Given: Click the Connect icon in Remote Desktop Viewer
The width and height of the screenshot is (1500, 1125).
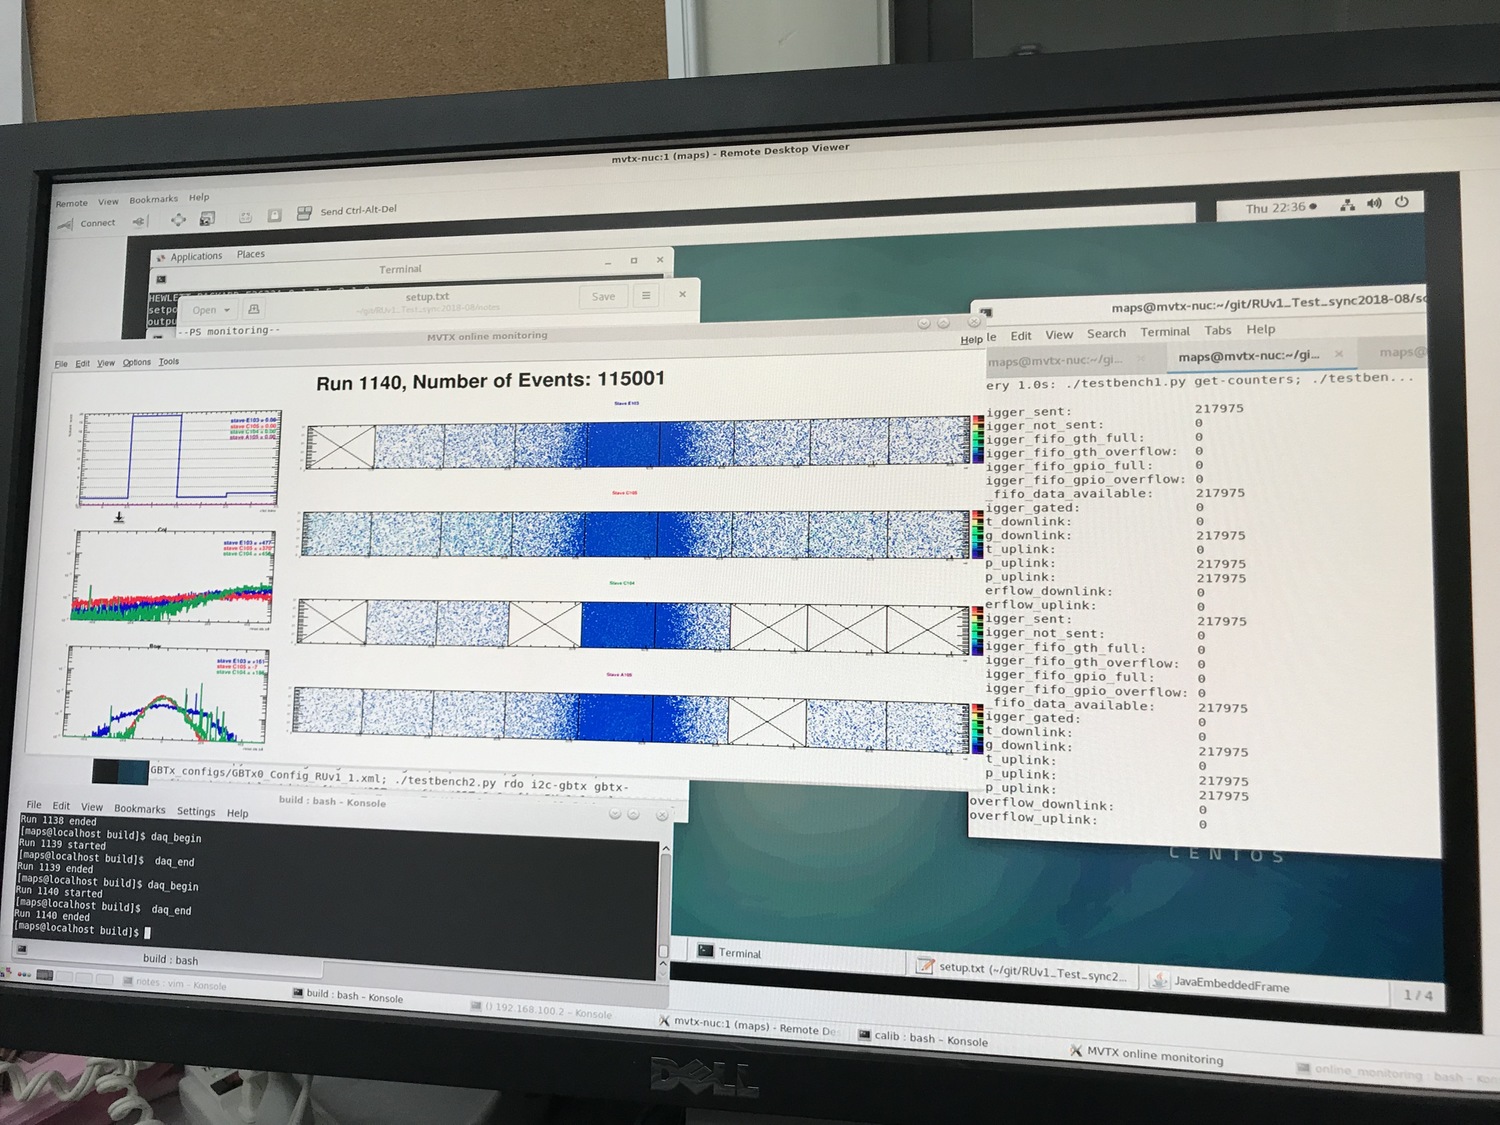Looking at the screenshot, I should point(66,224).
